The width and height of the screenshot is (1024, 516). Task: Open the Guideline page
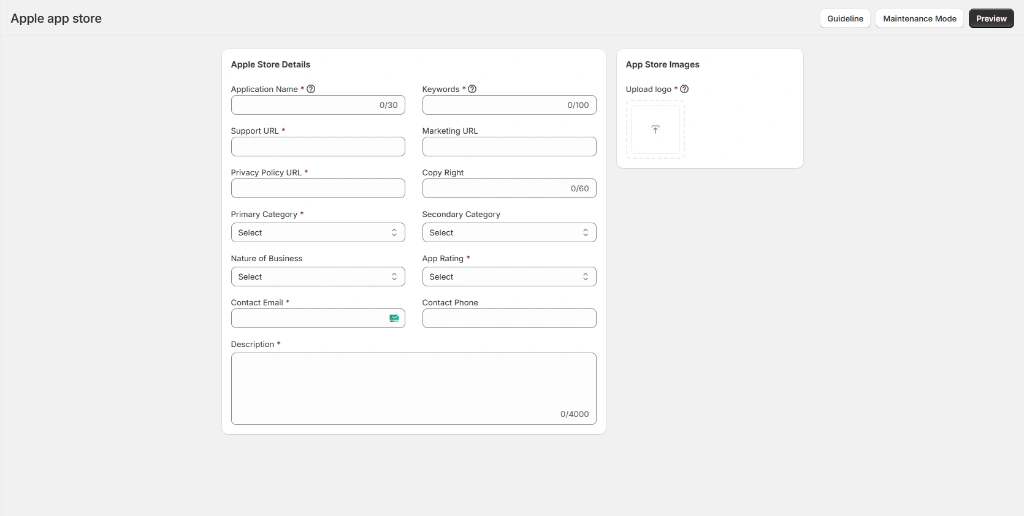845,18
